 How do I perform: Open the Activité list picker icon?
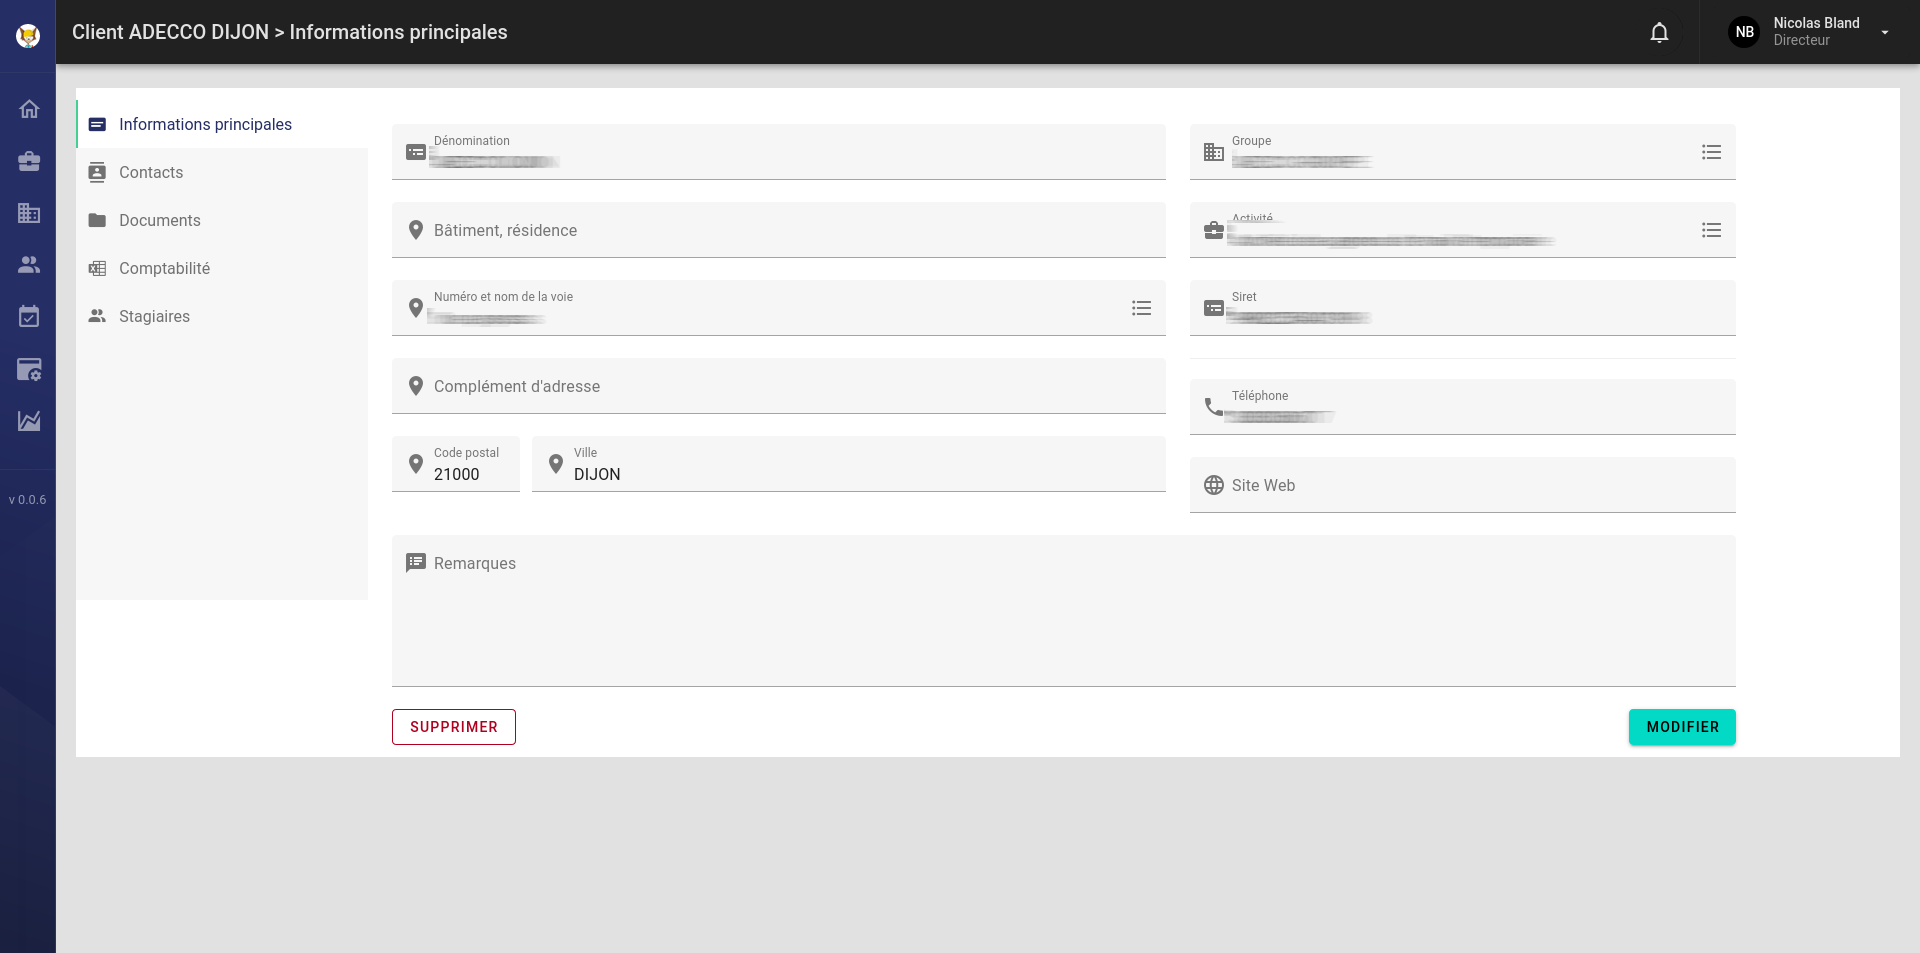[1712, 230]
